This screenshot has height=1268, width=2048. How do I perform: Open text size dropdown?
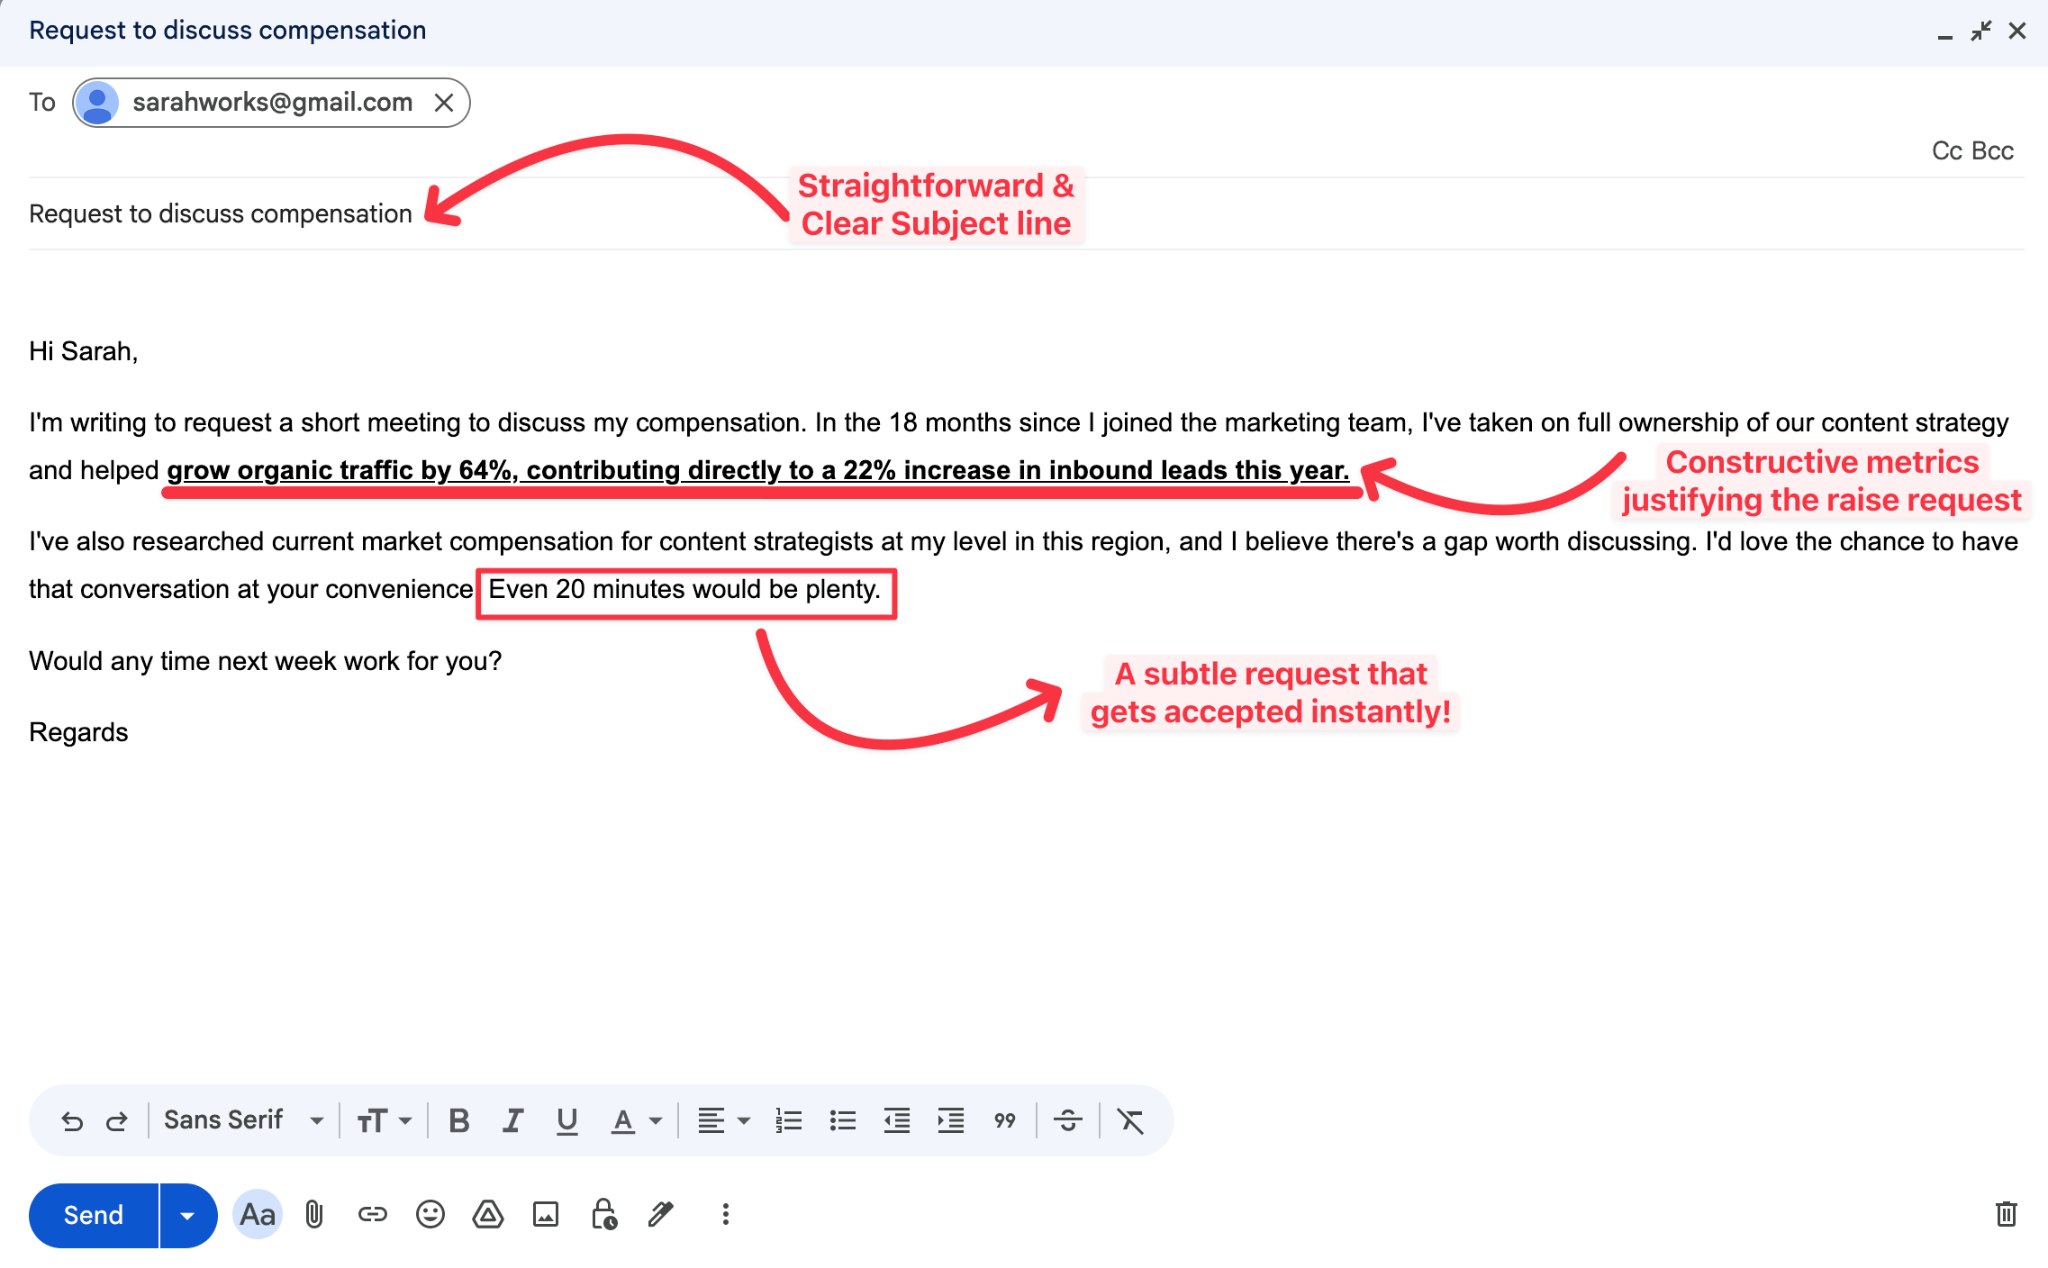384,1121
